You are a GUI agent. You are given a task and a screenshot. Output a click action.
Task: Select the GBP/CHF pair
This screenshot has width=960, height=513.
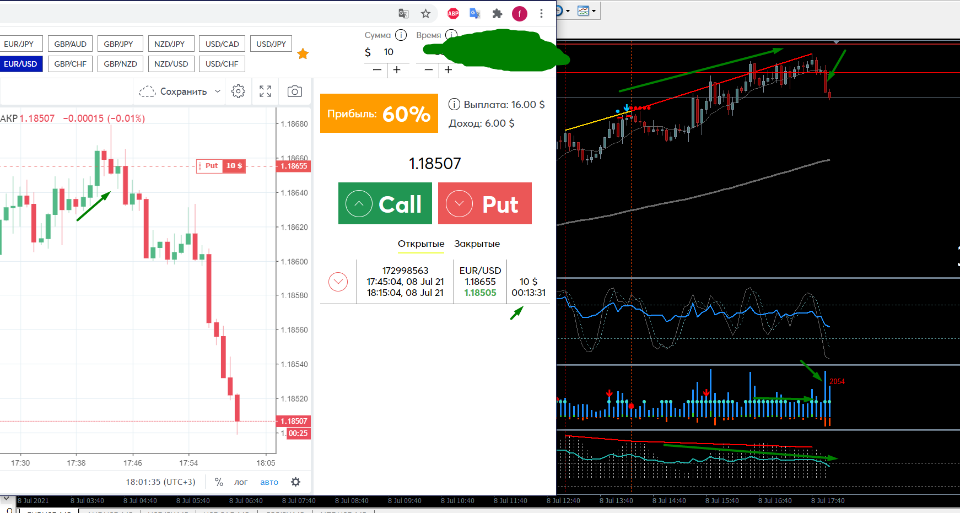pyautogui.click(x=70, y=64)
